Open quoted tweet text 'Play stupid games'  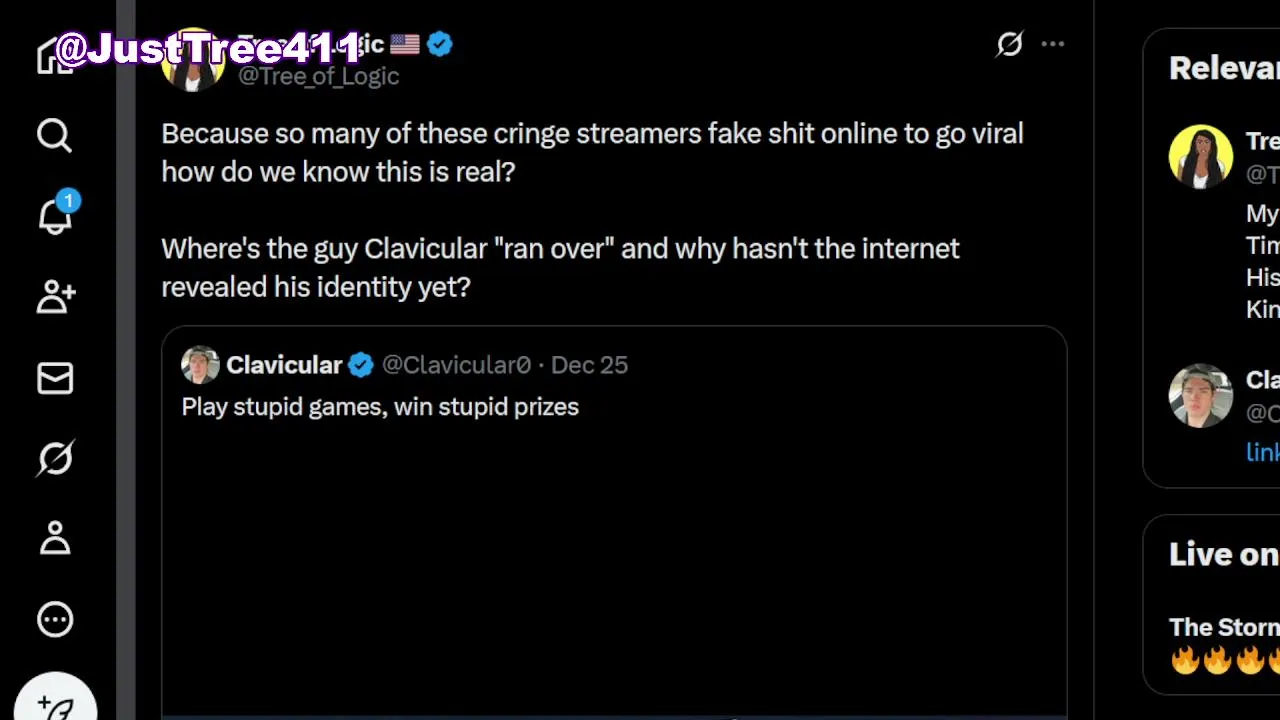coord(380,407)
